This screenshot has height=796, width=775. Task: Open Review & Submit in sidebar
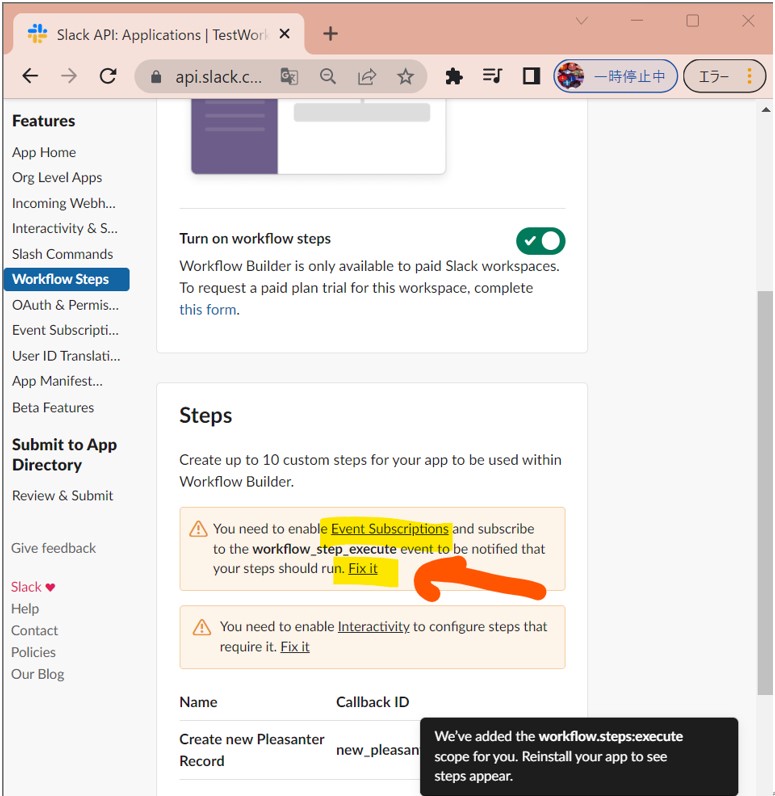(62, 495)
